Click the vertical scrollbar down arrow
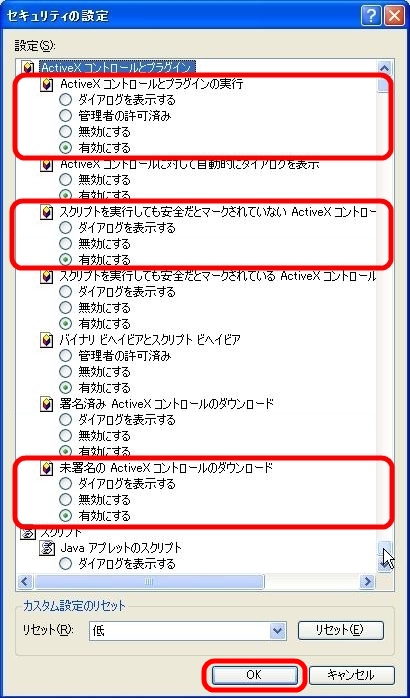The image size is (410, 698). tap(383, 565)
